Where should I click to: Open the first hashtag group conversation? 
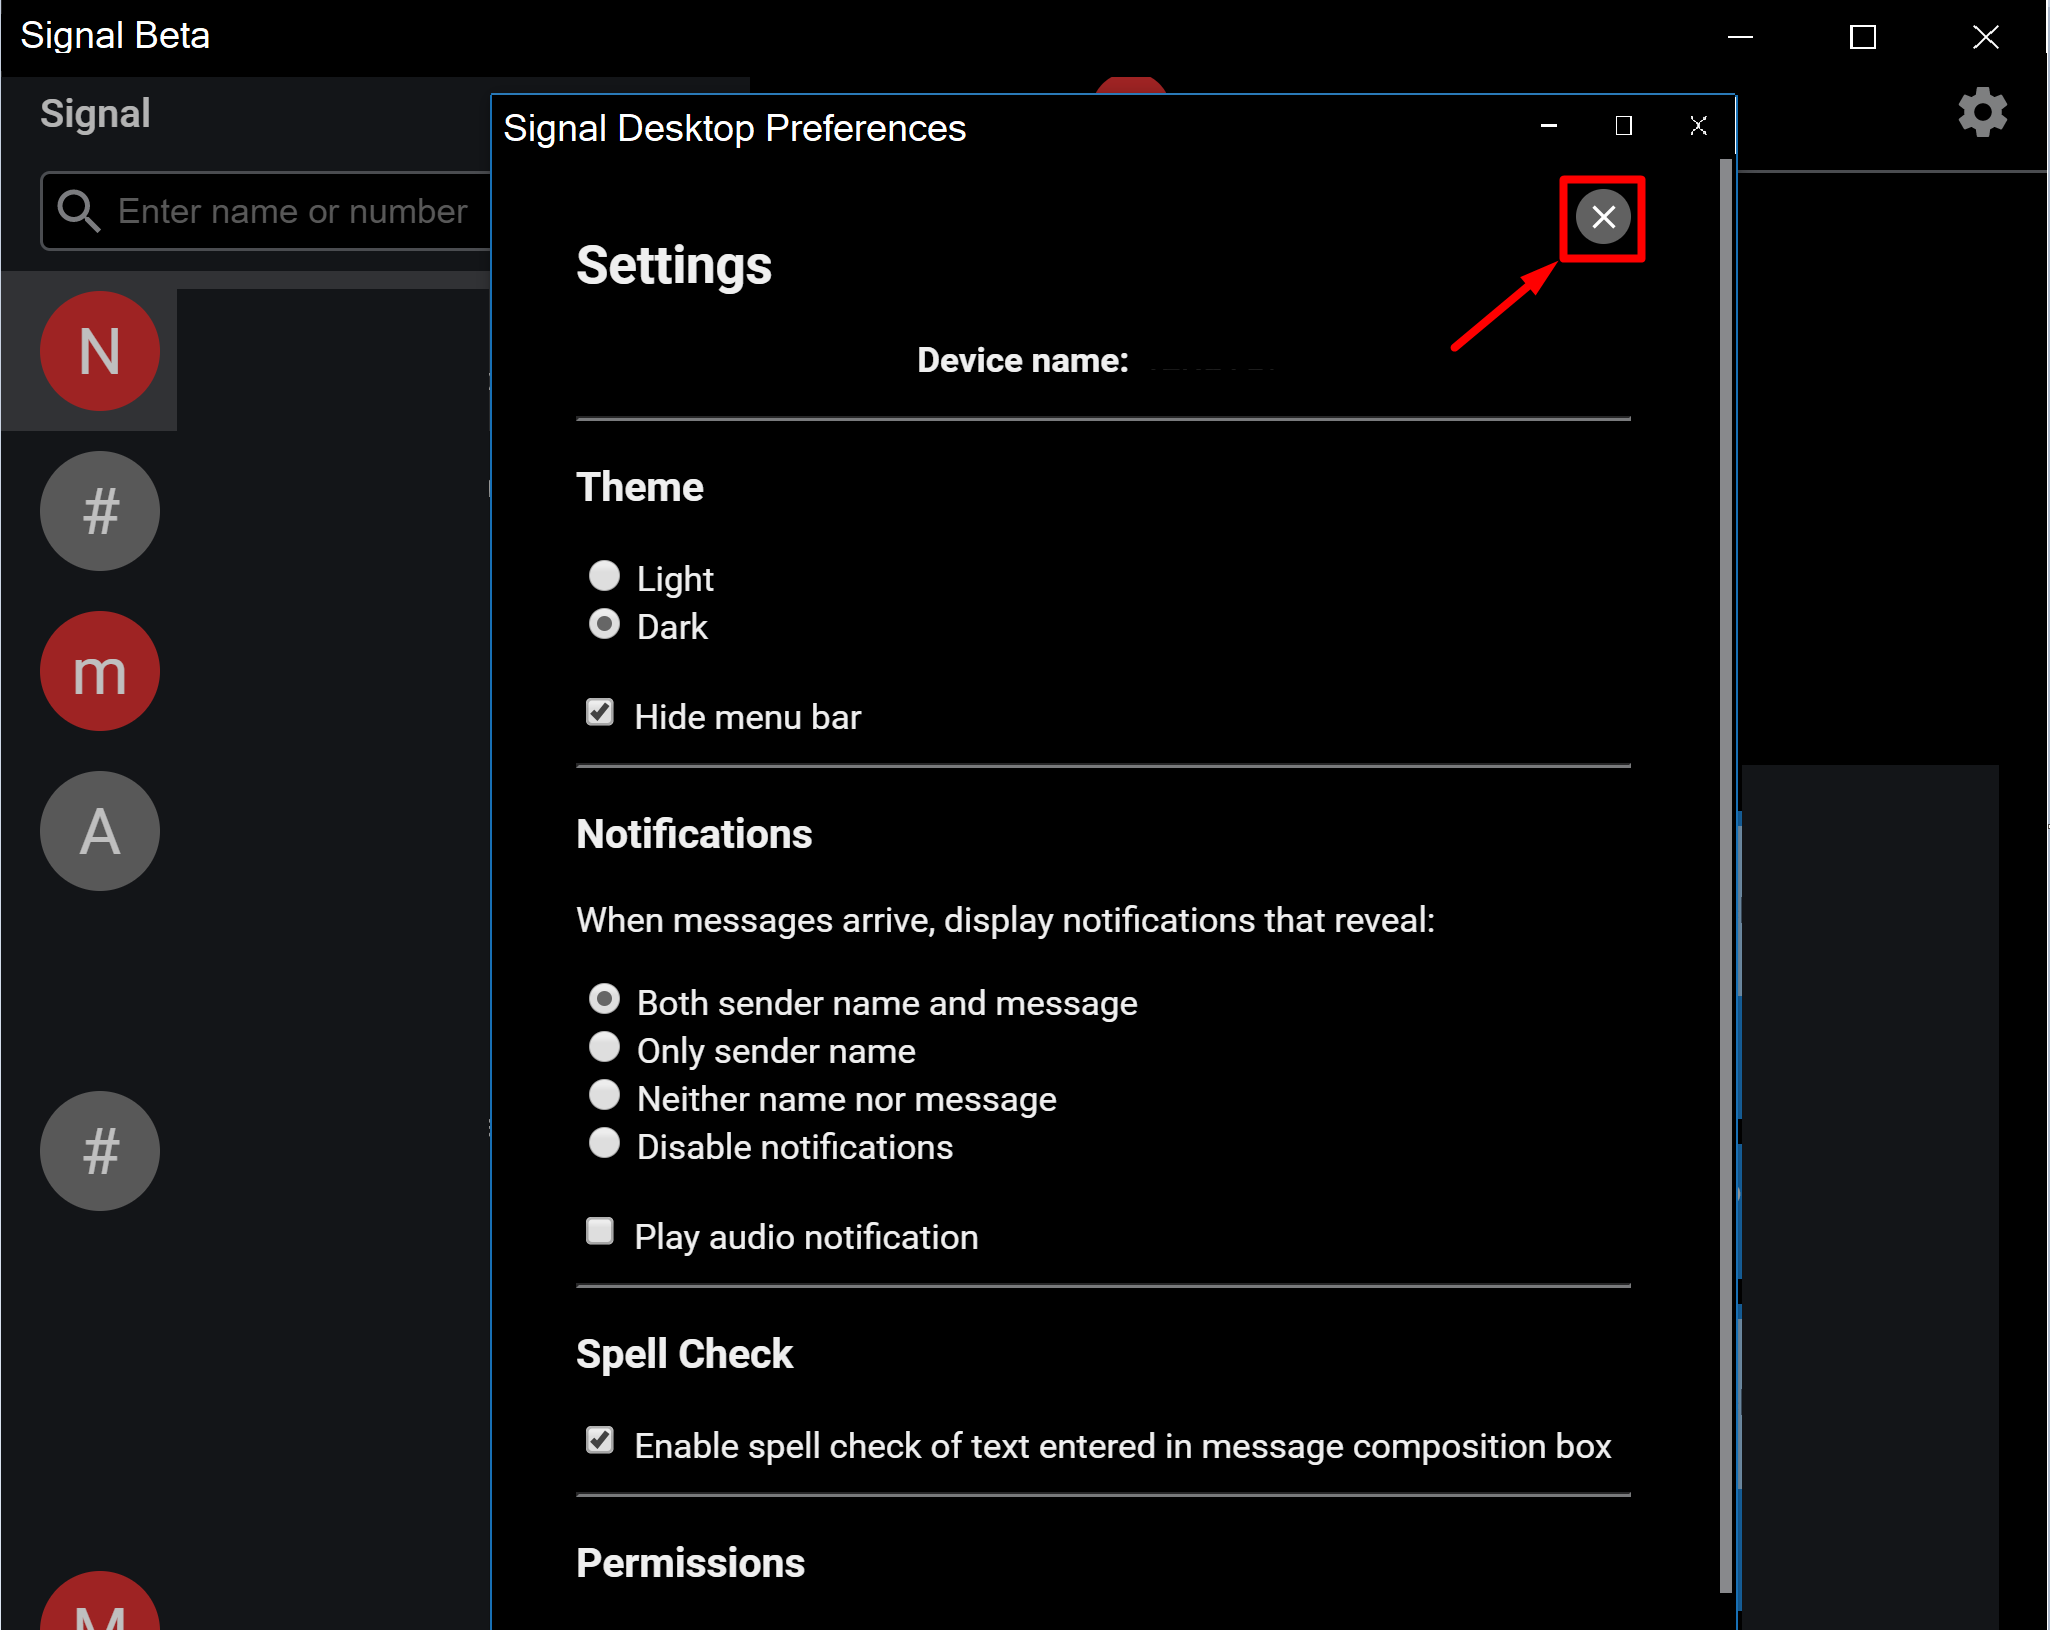tap(99, 511)
